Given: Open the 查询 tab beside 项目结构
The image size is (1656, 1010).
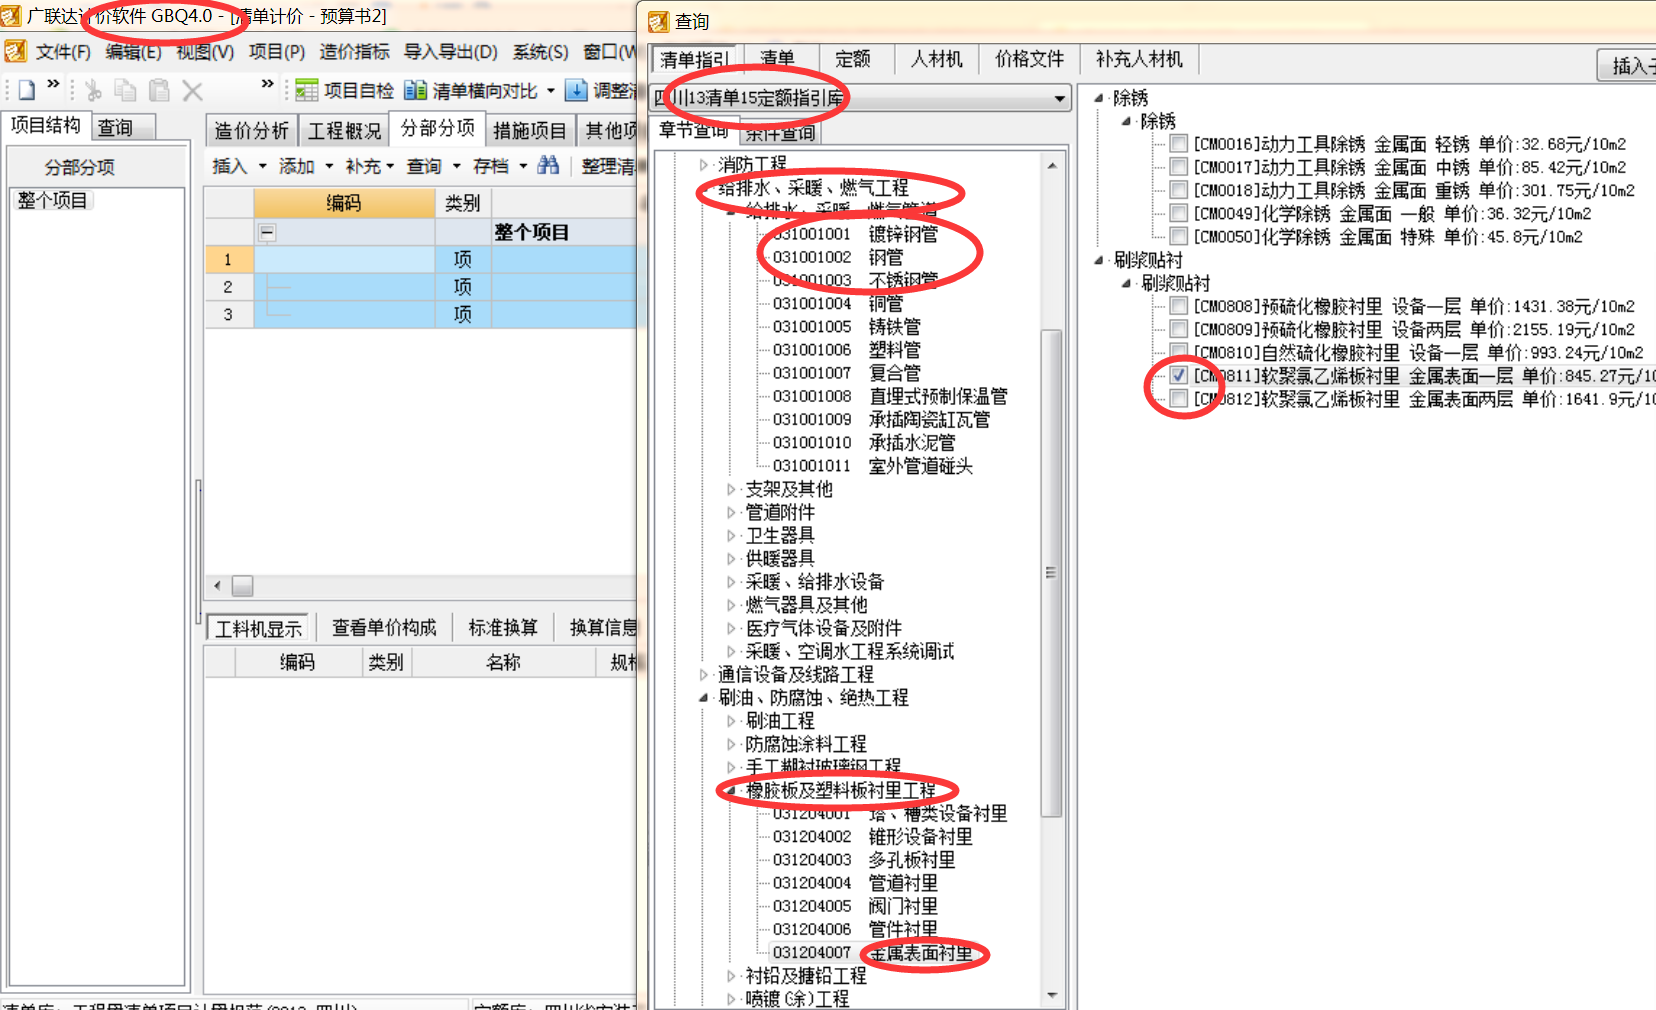Looking at the screenshot, I should click(x=115, y=127).
